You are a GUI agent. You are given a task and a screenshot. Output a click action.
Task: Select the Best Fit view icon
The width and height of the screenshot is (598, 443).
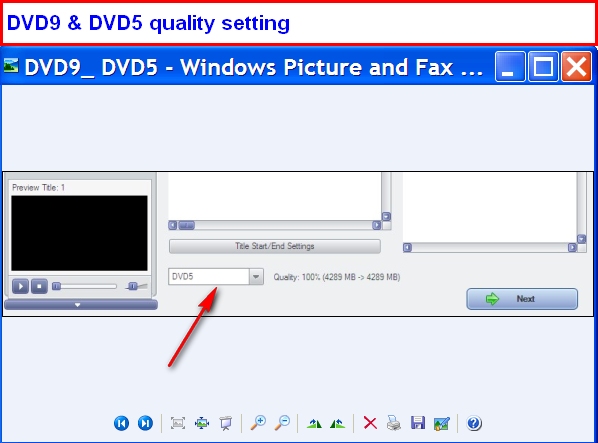[178, 423]
